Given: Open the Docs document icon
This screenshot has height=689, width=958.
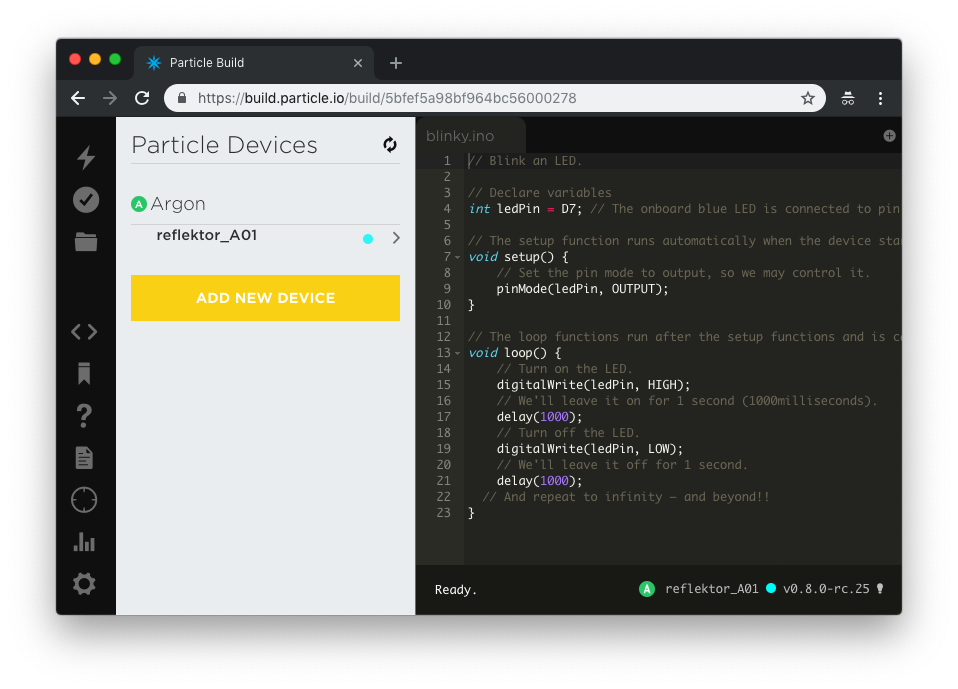Looking at the screenshot, I should pos(84,458).
